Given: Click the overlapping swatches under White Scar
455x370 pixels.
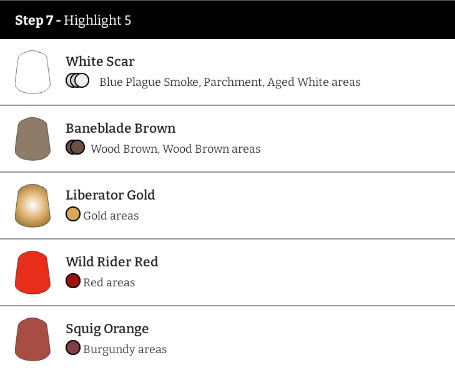Looking at the screenshot, I should pyautogui.click(x=77, y=81).
